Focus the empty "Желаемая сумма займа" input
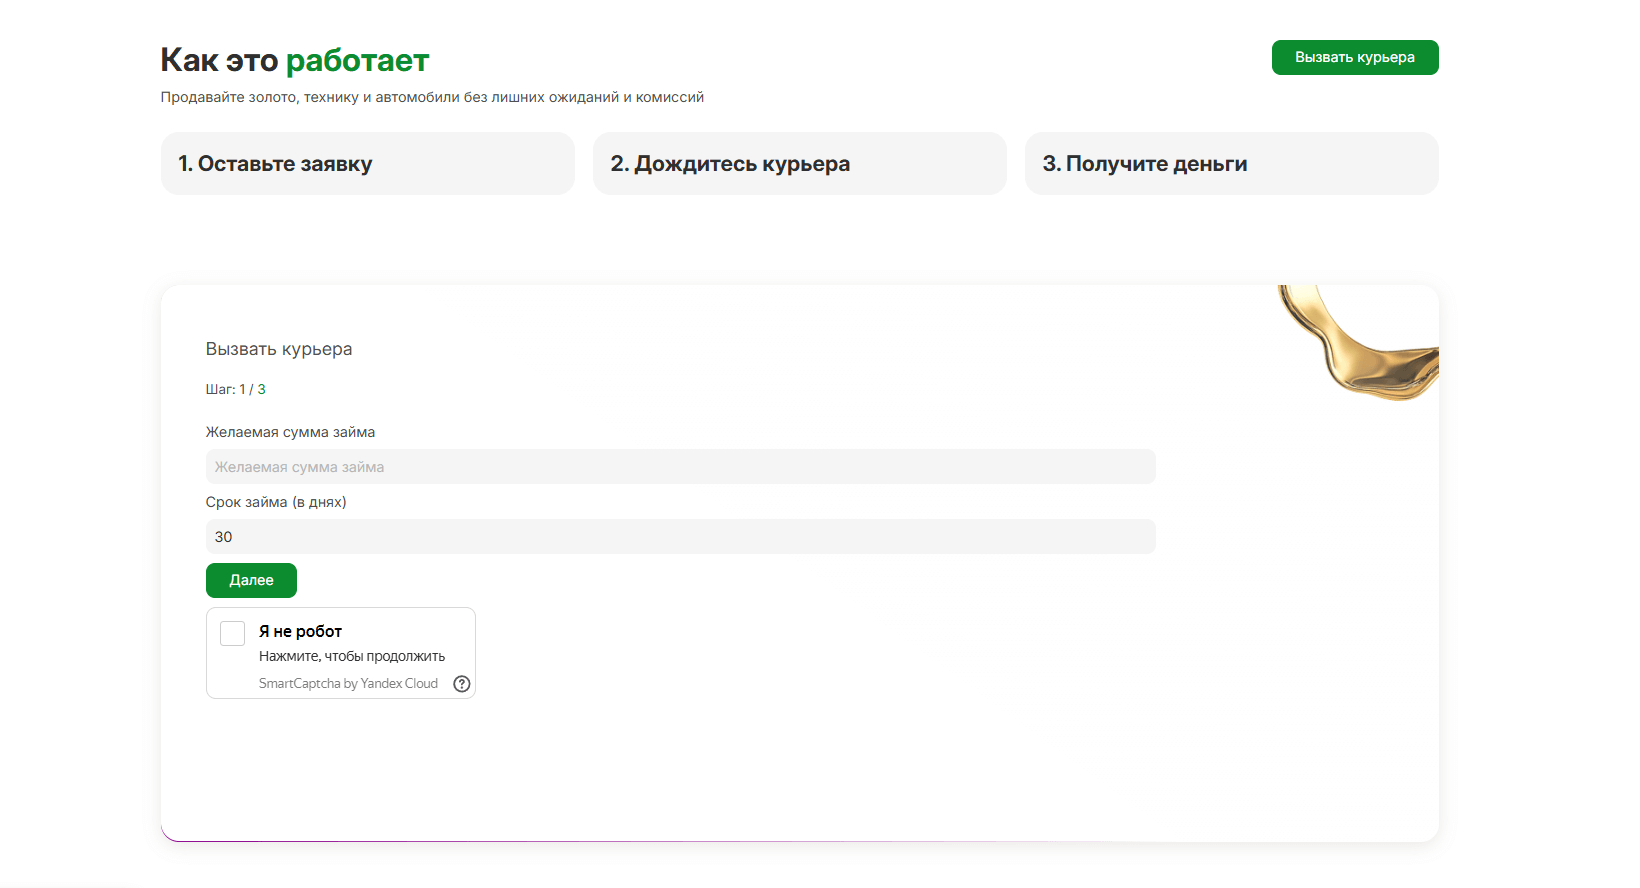Viewport: 1640px width, 888px height. [x=680, y=467]
